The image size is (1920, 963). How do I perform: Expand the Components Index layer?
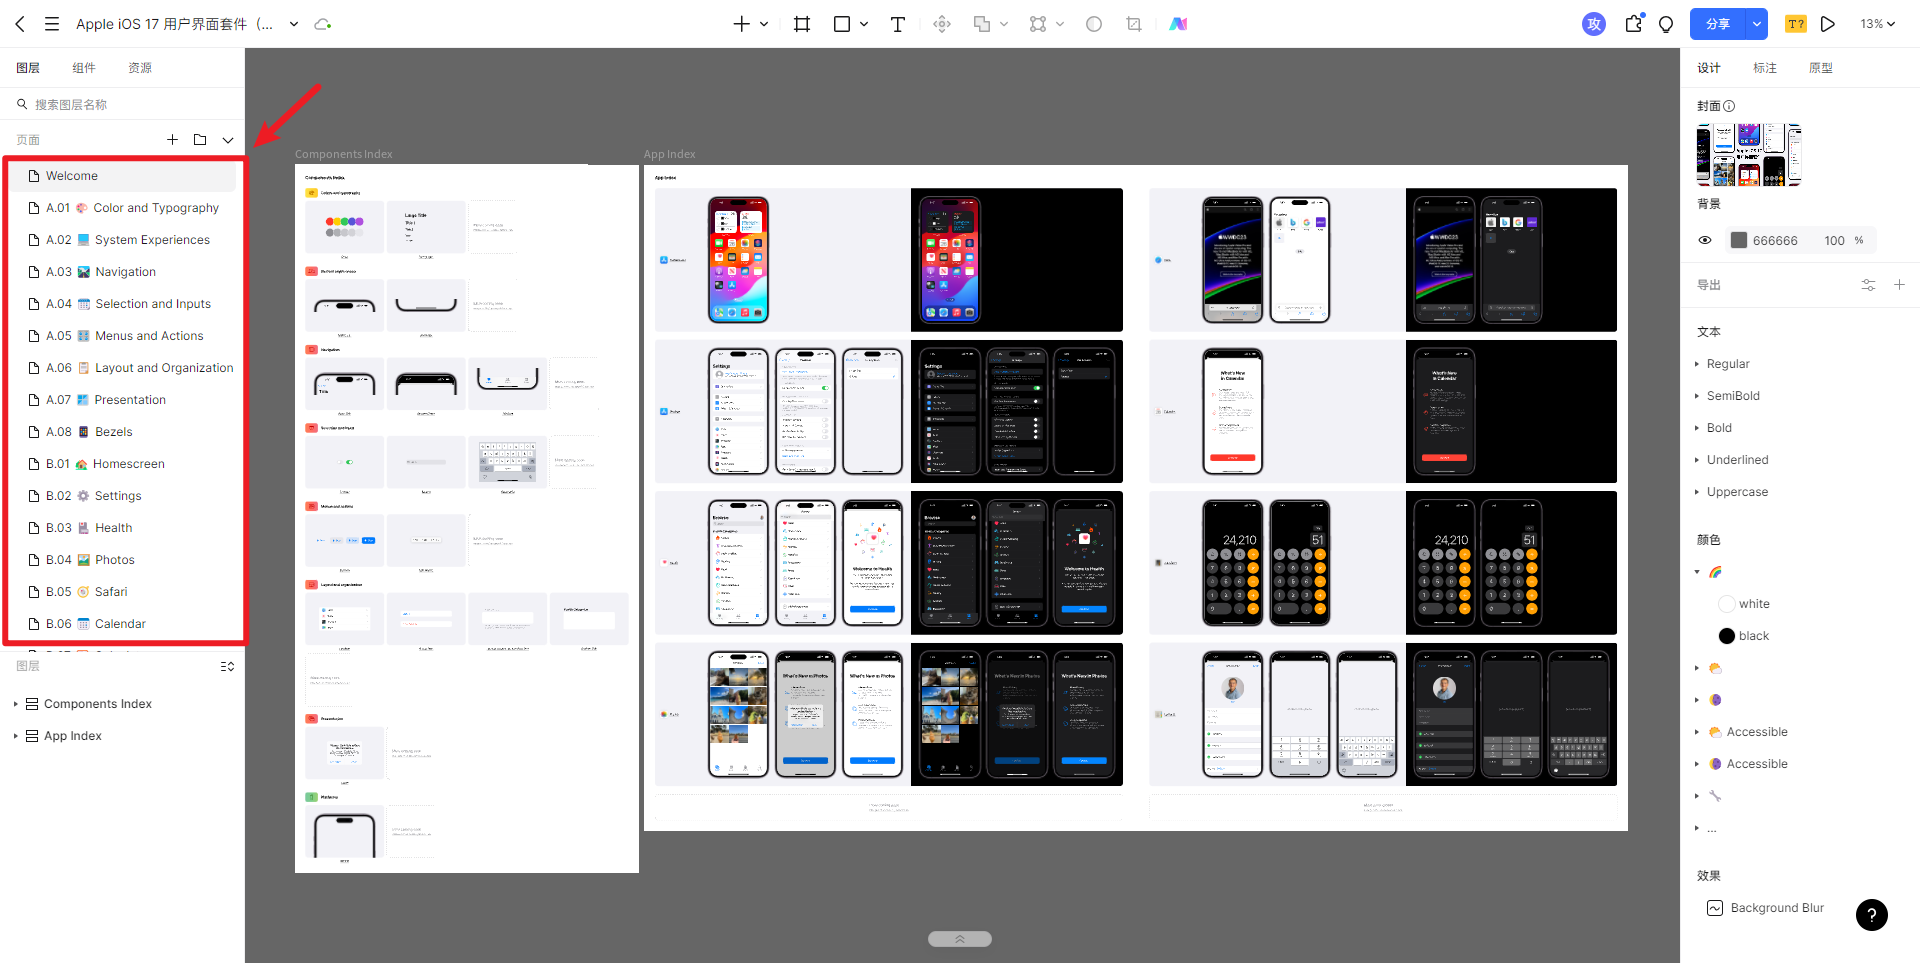[16, 704]
